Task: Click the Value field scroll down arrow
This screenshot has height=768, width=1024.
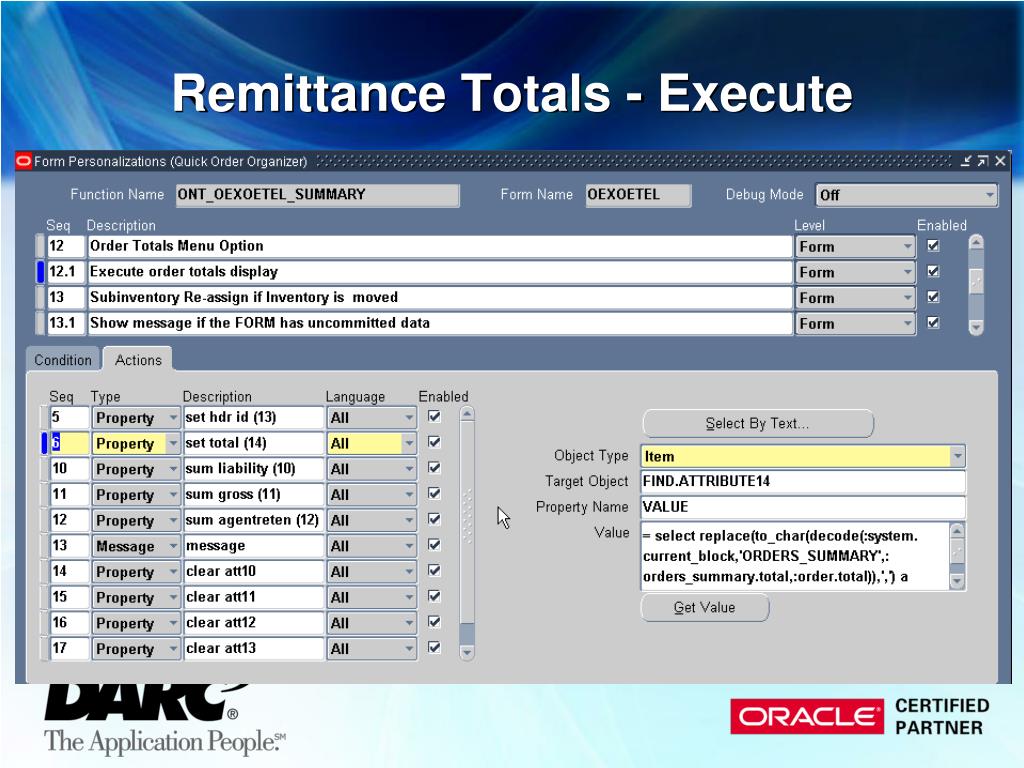Action: coord(957,580)
